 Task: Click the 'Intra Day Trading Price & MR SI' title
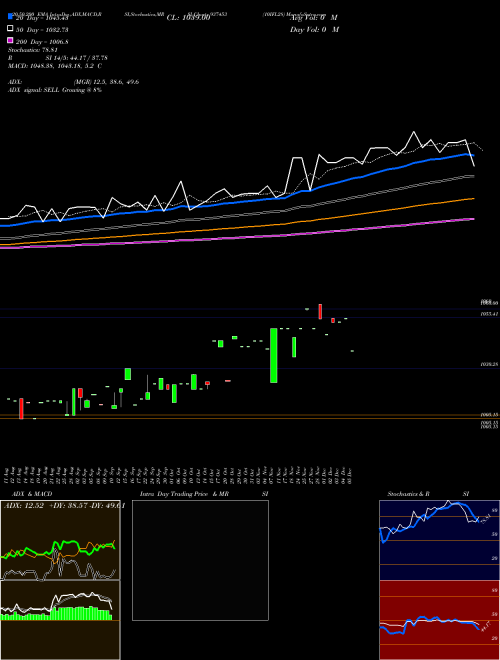tap(204, 494)
